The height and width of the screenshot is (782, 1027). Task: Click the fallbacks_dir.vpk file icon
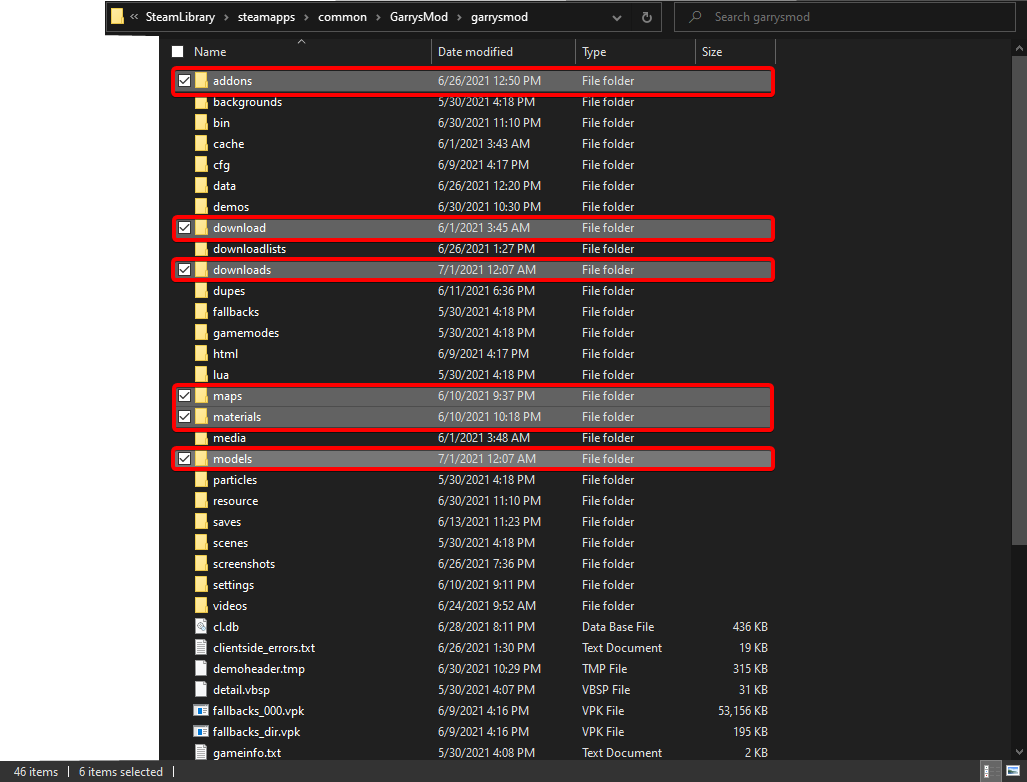click(x=202, y=731)
